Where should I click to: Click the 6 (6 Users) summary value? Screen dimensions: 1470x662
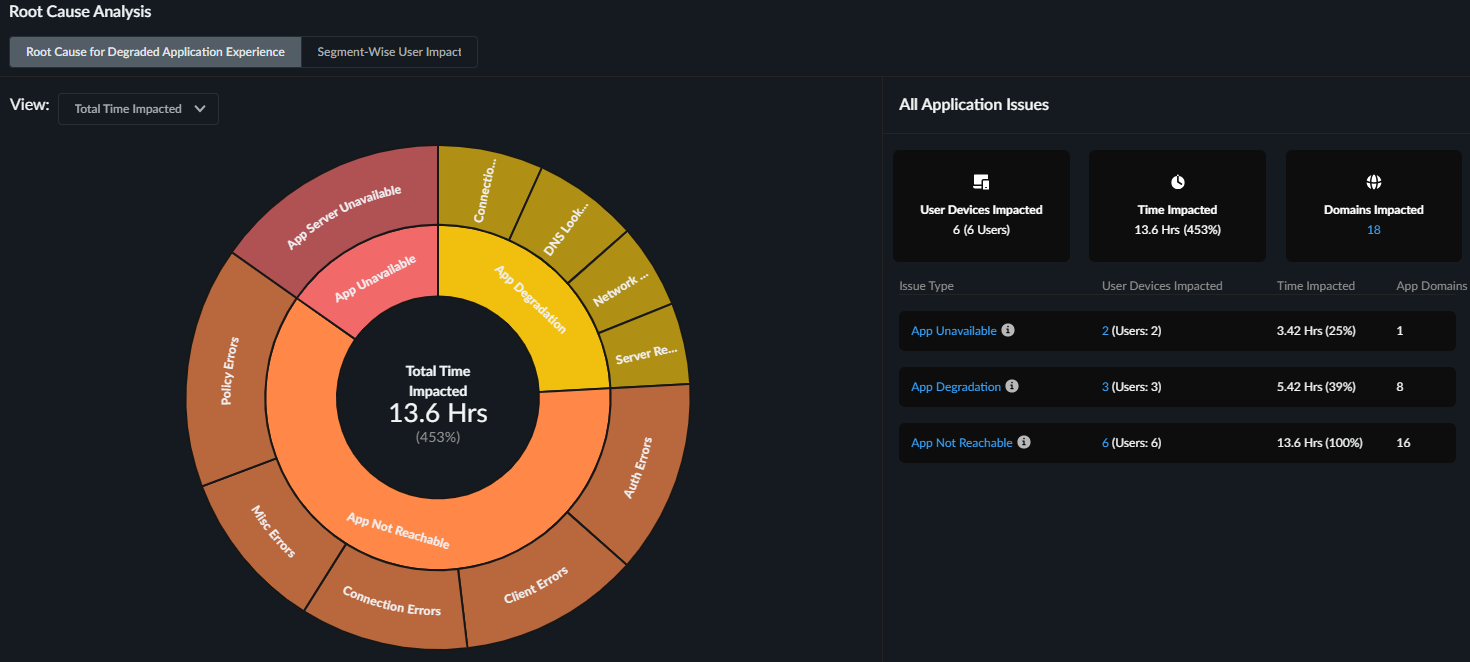point(981,230)
